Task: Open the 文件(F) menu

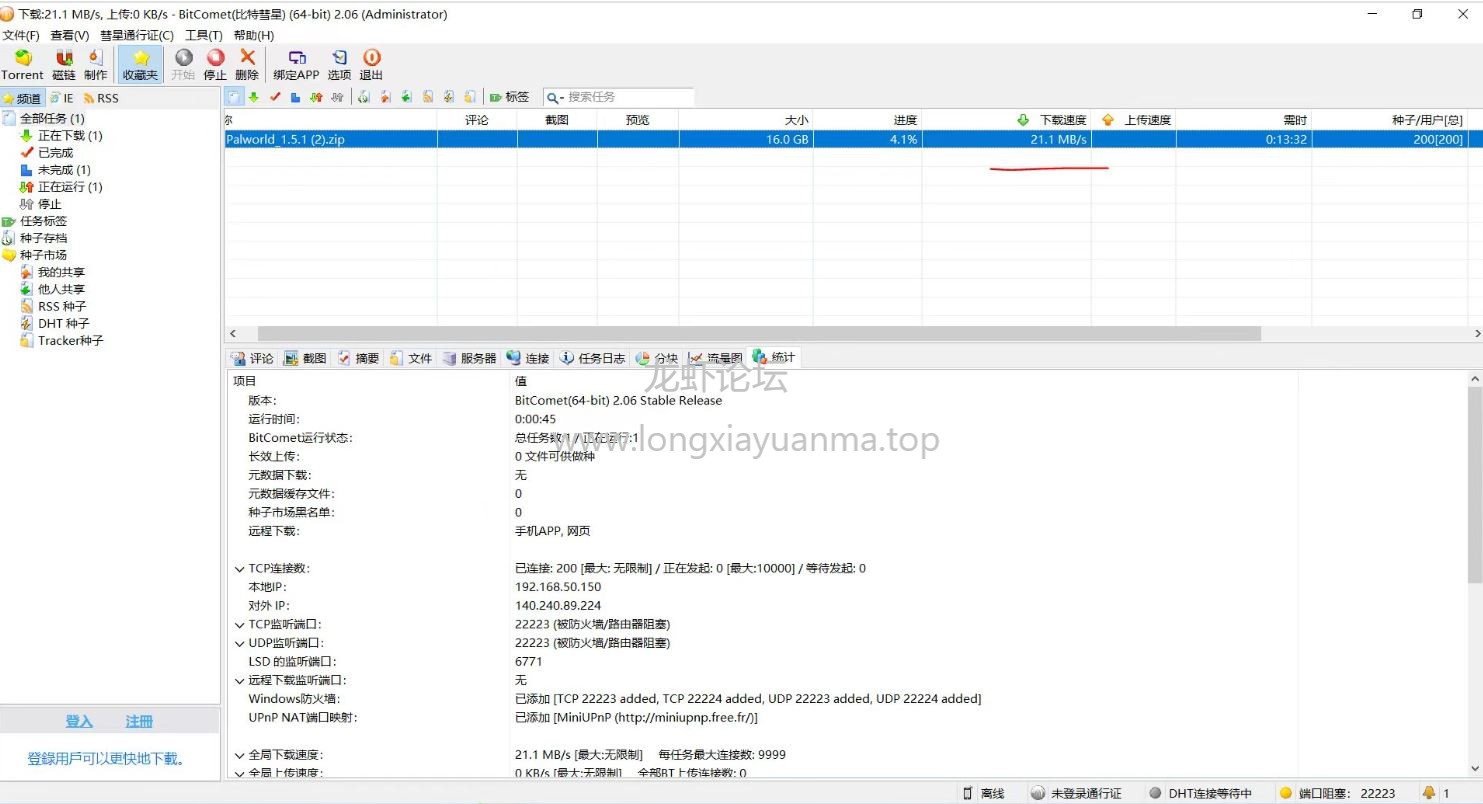Action: point(21,35)
